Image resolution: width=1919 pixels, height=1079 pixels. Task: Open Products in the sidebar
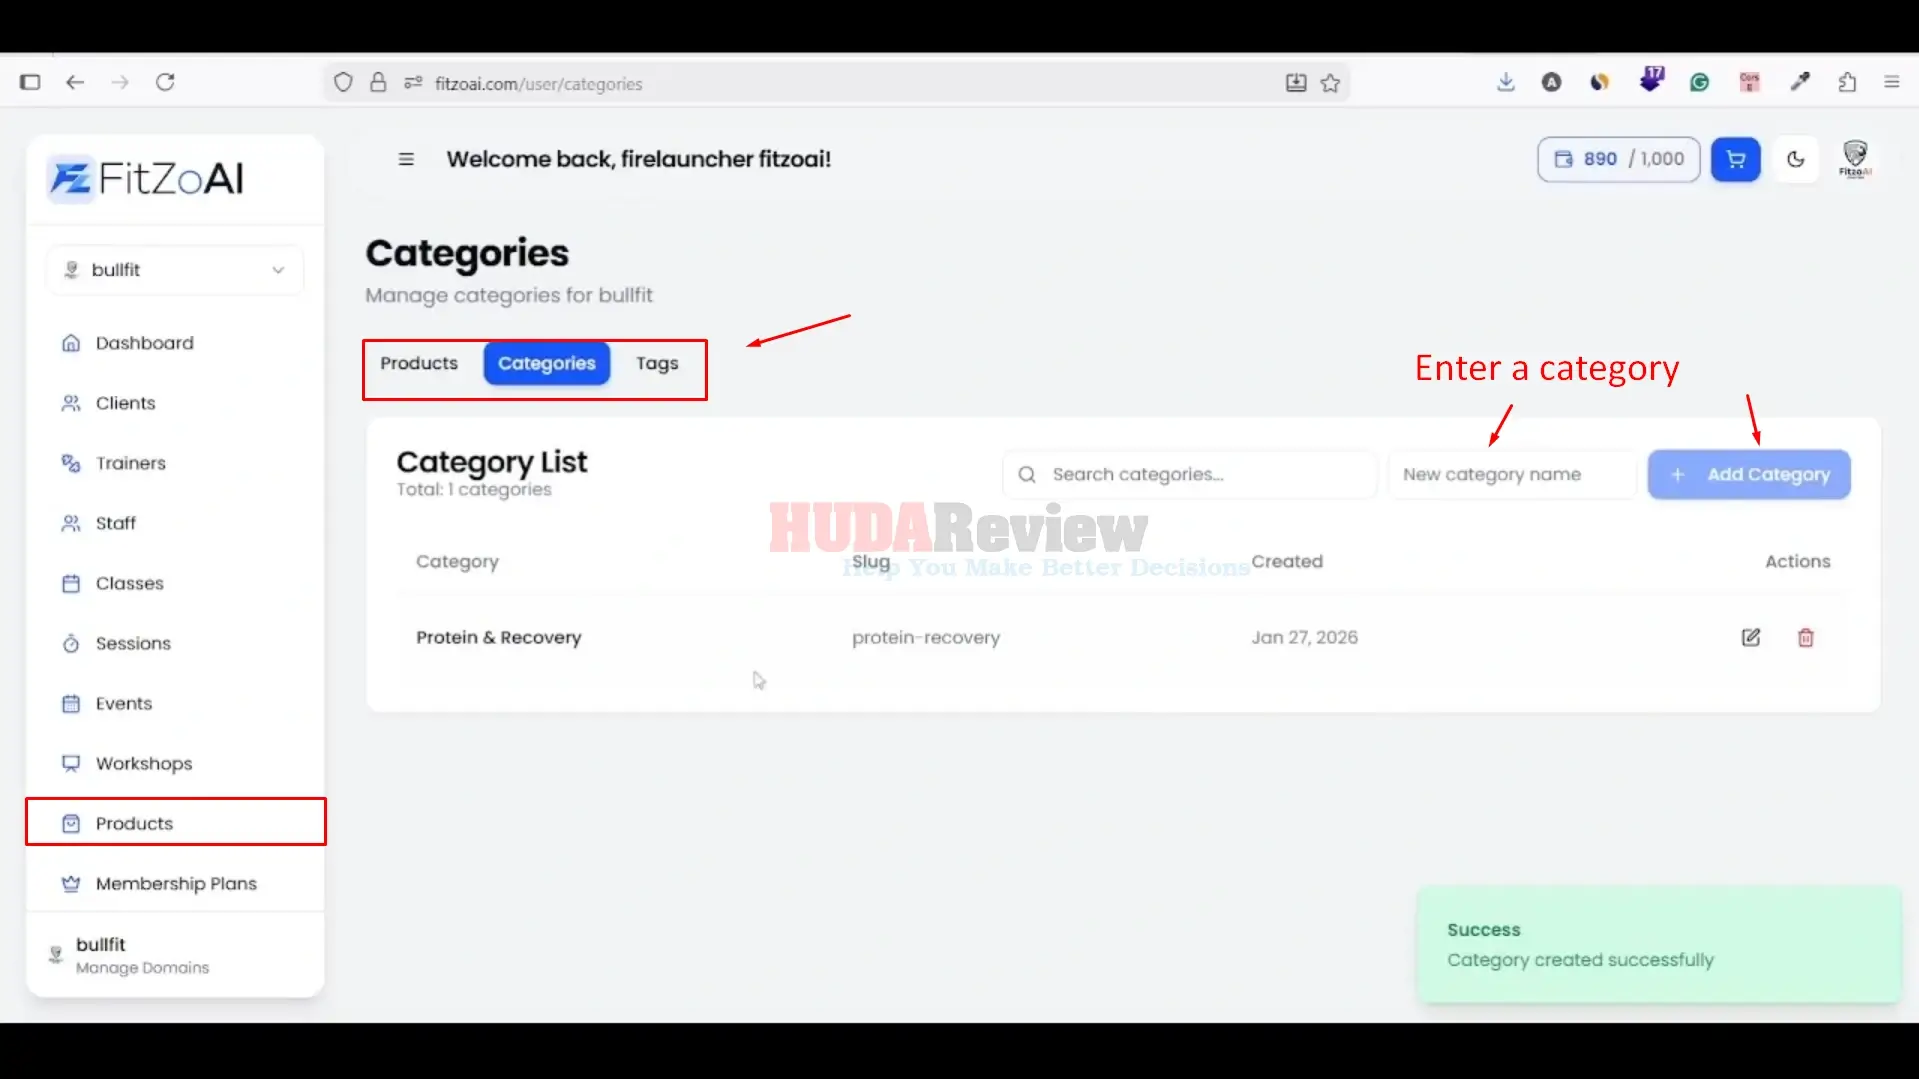pyautogui.click(x=175, y=822)
